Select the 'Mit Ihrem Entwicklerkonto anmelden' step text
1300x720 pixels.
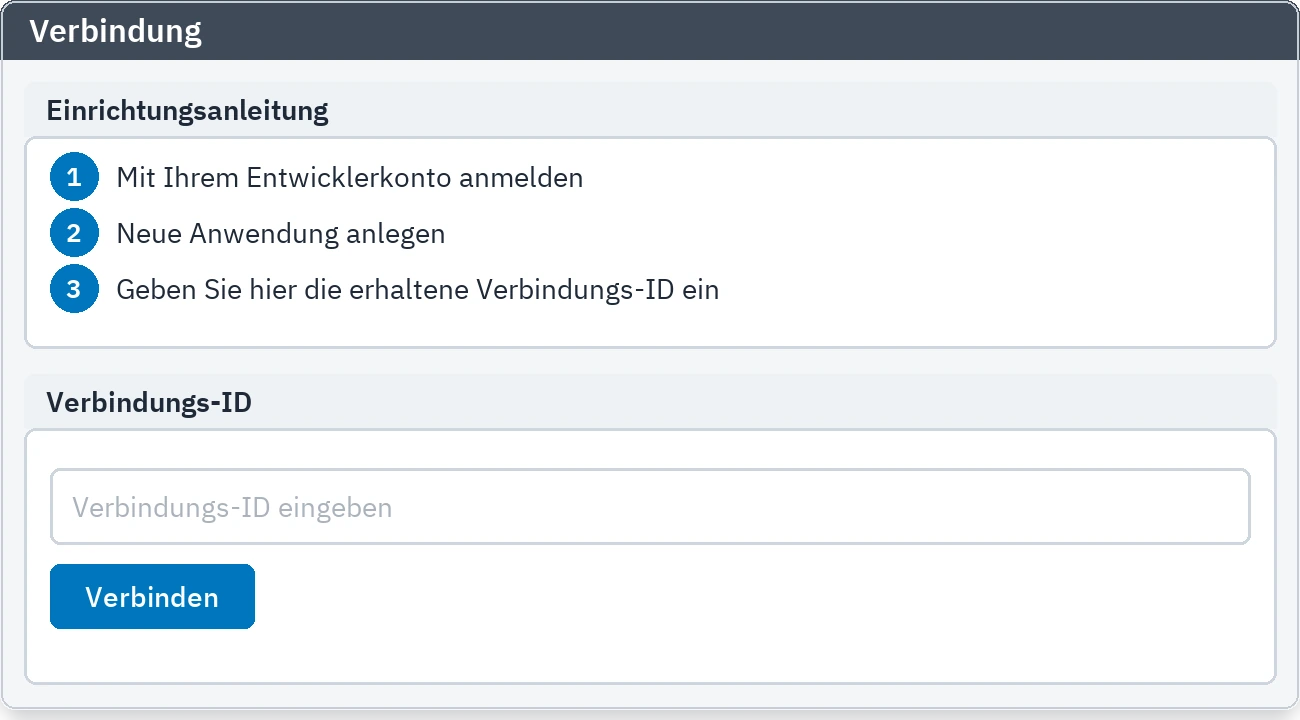(350, 178)
